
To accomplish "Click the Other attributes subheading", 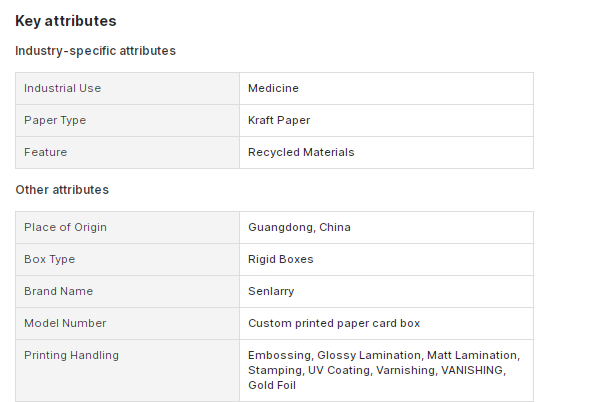I will 62,190.
